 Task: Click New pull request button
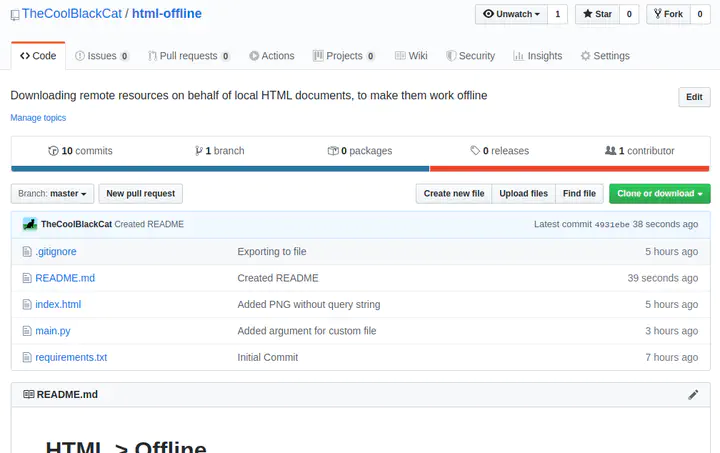click(x=141, y=194)
